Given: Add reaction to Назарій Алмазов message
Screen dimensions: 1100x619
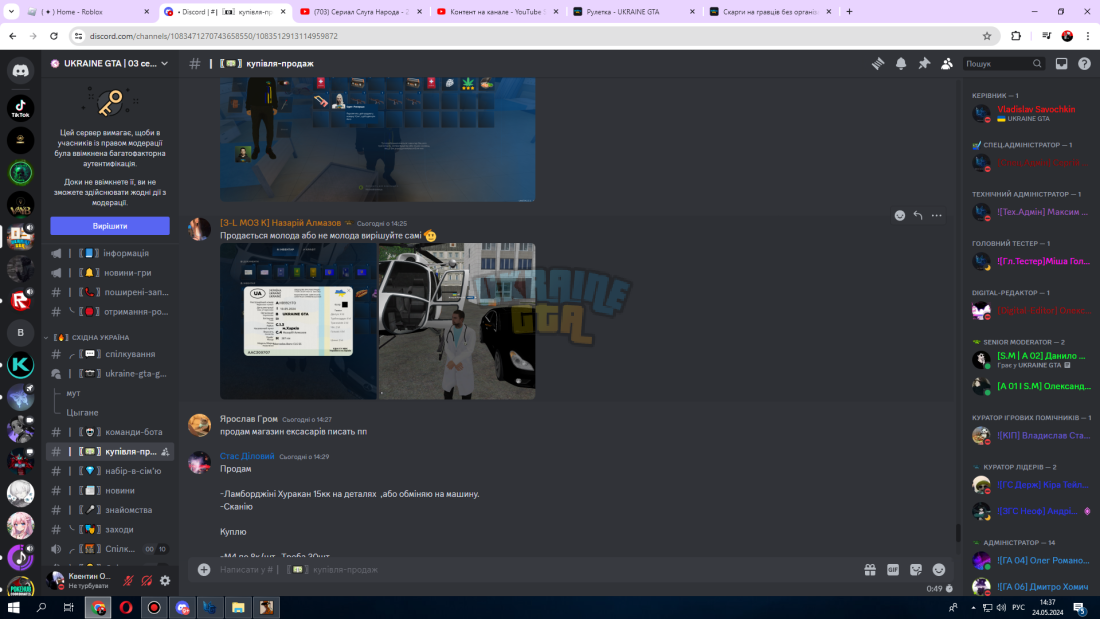Looking at the screenshot, I should coord(899,215).
